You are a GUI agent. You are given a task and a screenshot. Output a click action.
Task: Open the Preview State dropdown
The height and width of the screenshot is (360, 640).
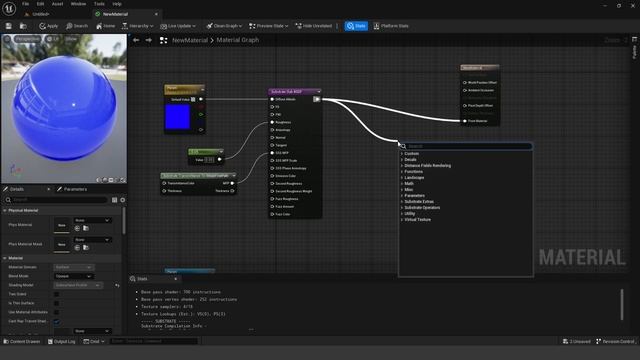pos(269,26)
